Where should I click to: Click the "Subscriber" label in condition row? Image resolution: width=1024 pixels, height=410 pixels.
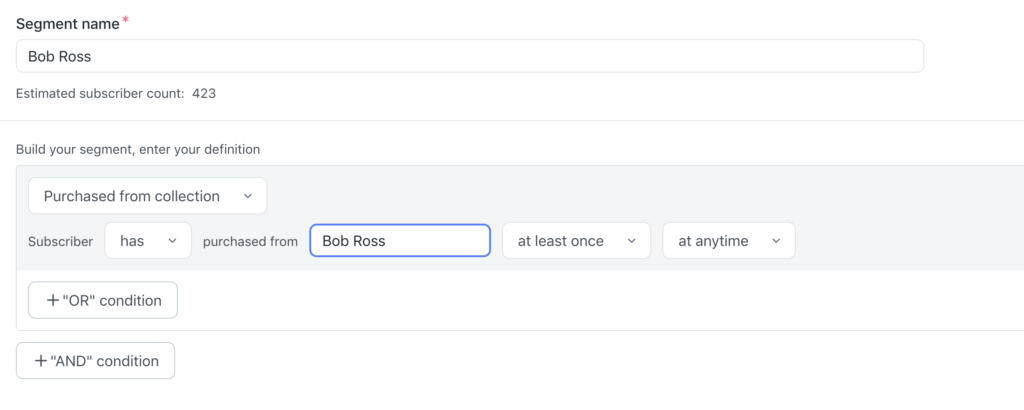pyautogui.click(x=61, y=241)
